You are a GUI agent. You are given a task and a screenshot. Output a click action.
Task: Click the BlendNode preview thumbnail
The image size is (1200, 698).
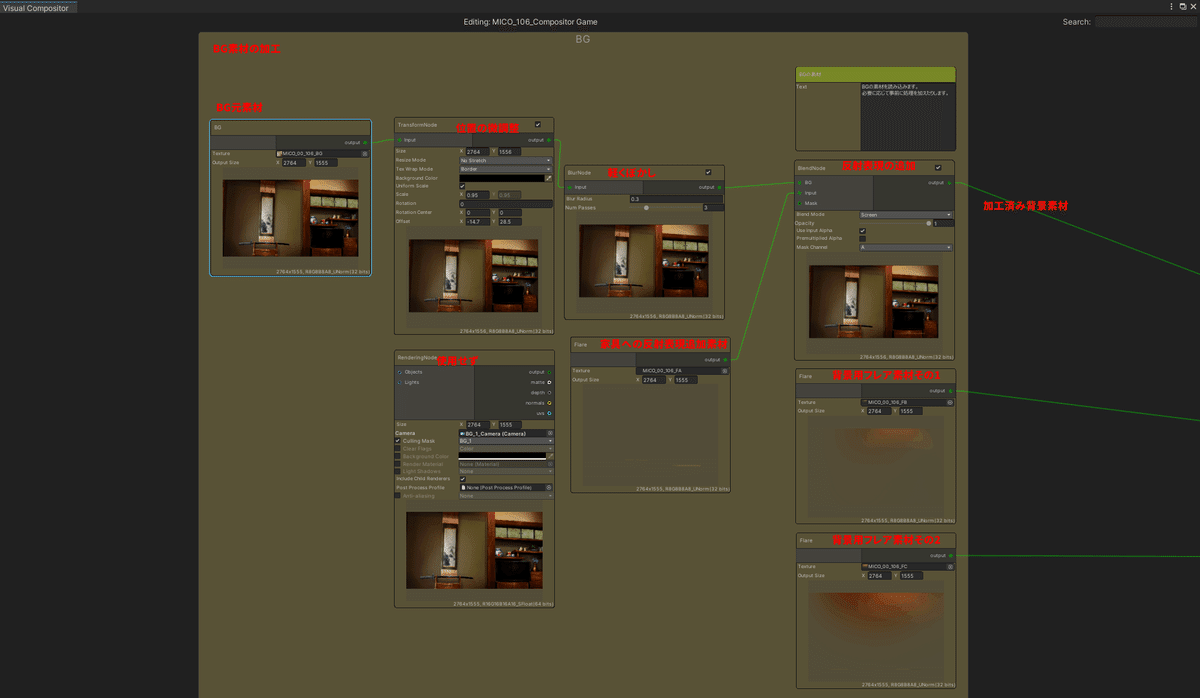tap(873, 300)
